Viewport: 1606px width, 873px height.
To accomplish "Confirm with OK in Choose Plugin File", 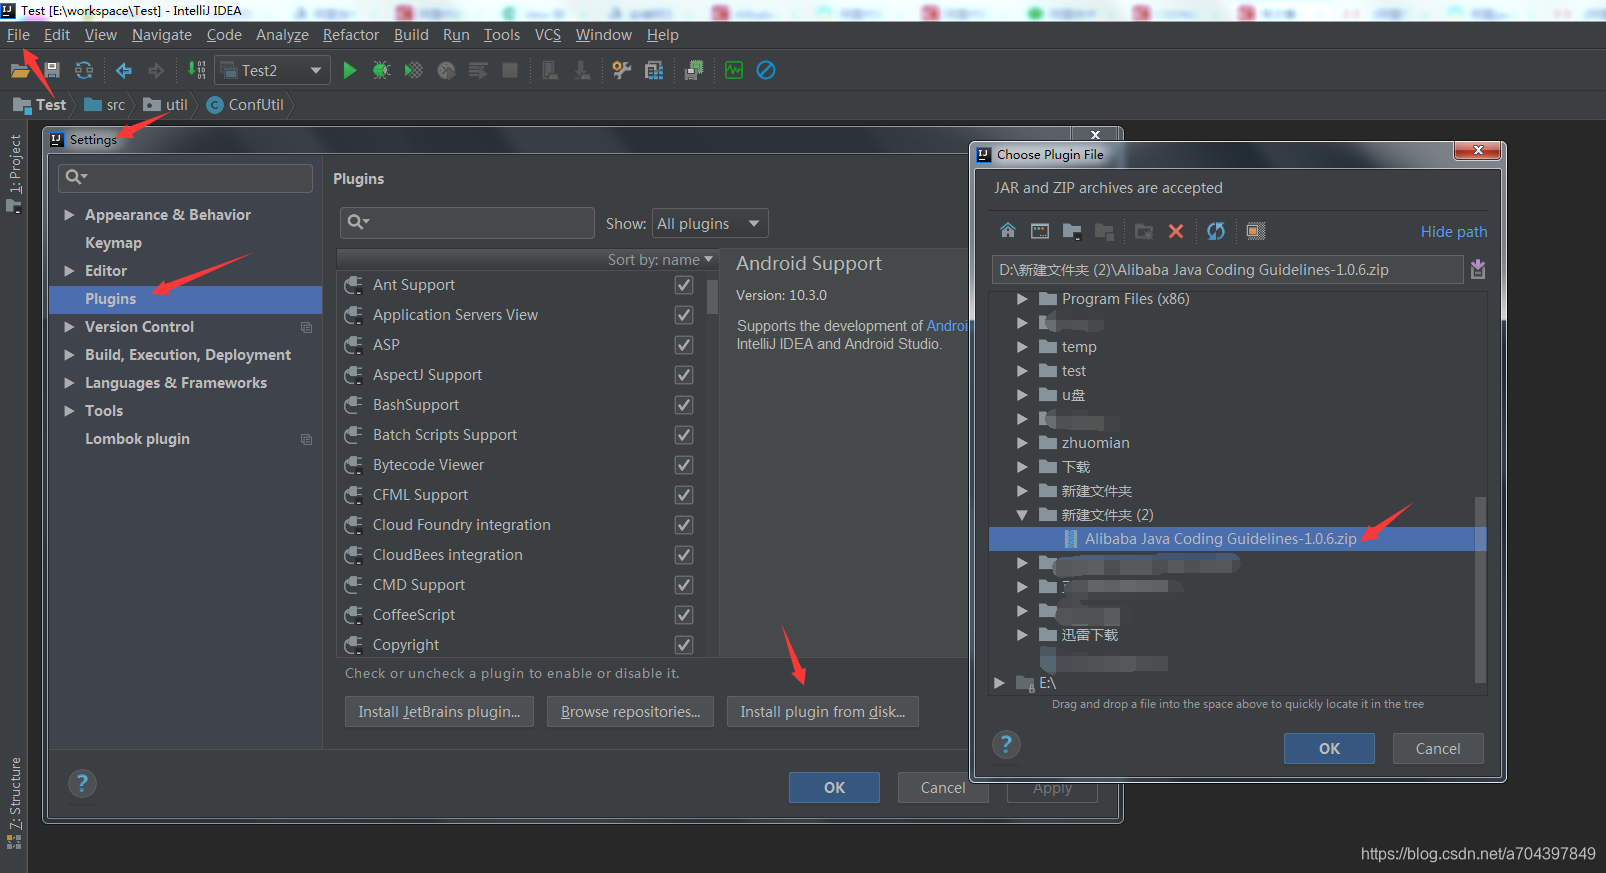I will (1329, 749).
